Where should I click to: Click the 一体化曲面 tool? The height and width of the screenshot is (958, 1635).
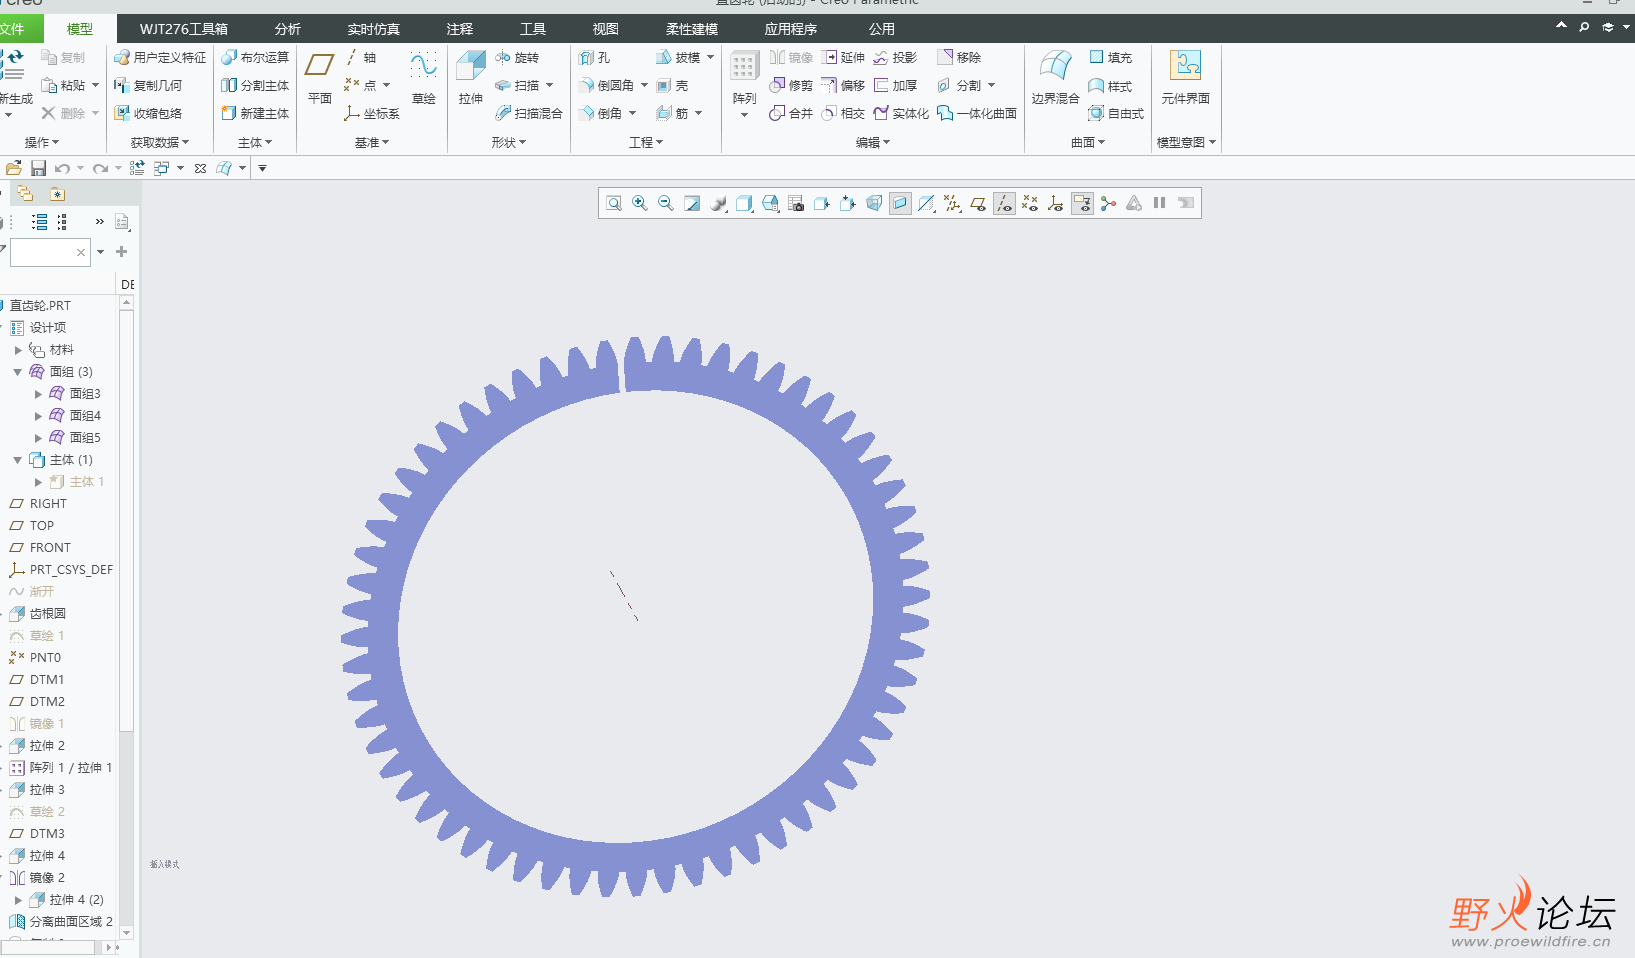click(976, 114)
